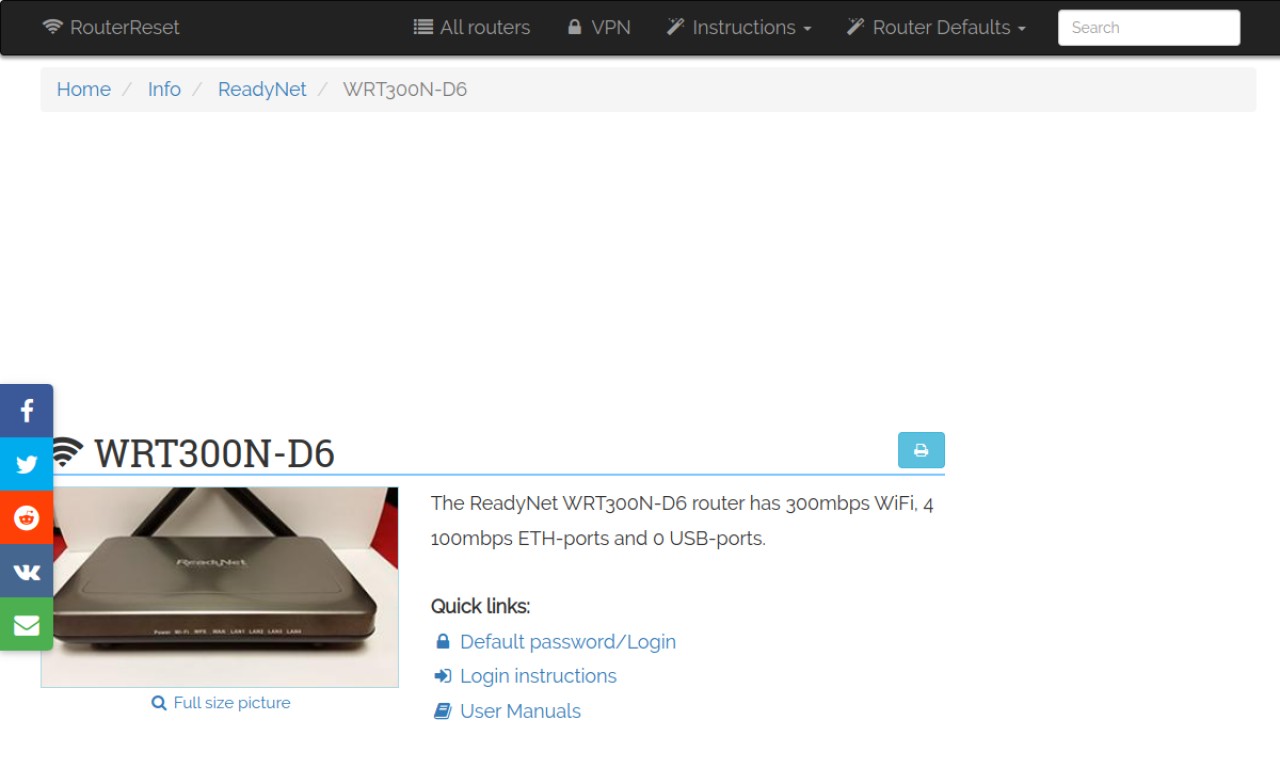Click the WRT300N-D6 page heading
This screenshot has width=1280, height=768.
pos(214,453)
